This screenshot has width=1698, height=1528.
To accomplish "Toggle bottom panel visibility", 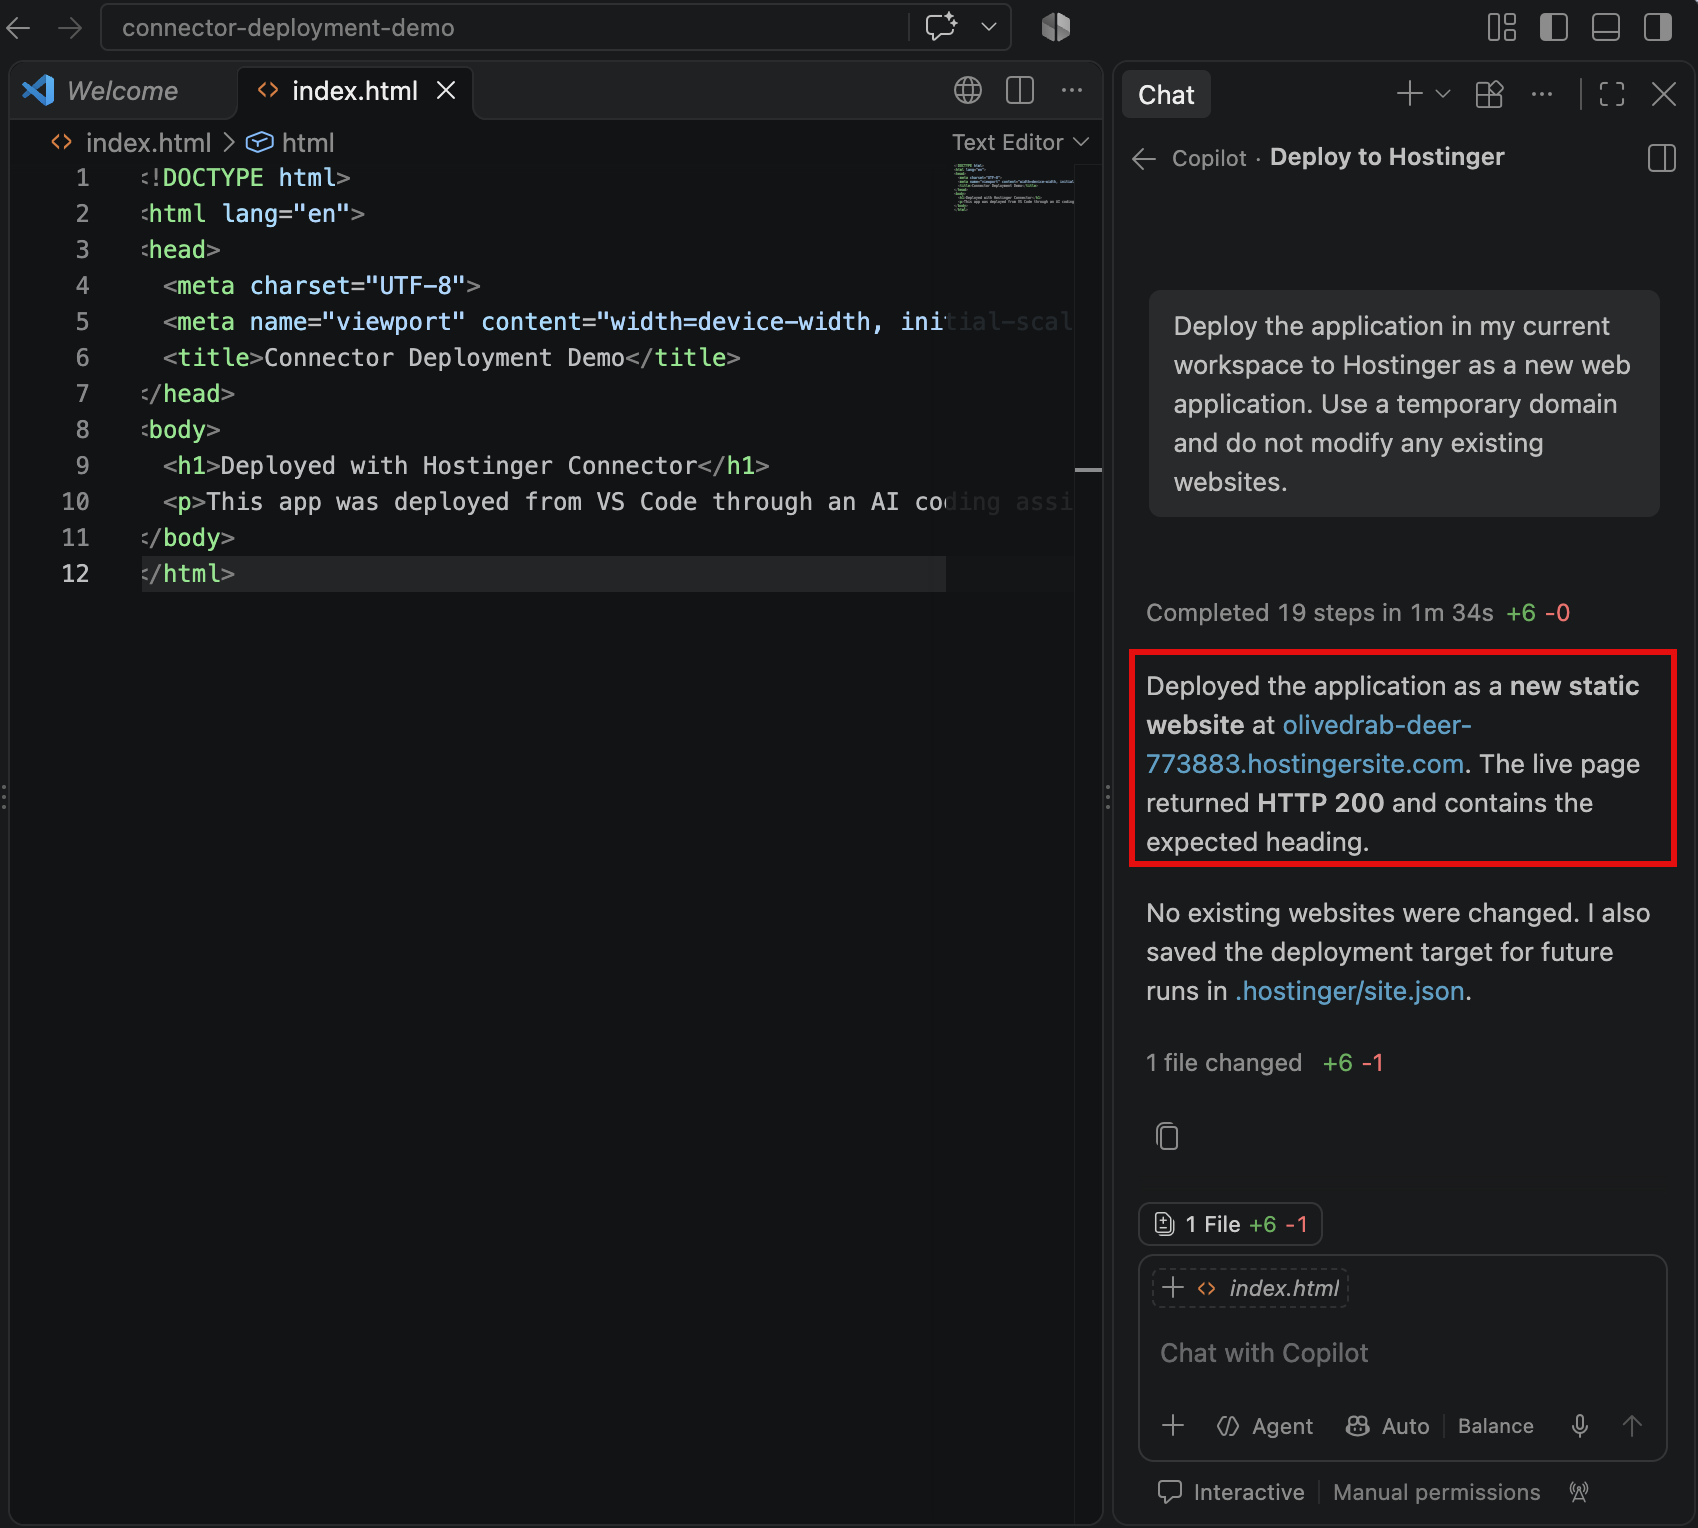I will (x=1606, y=27).
